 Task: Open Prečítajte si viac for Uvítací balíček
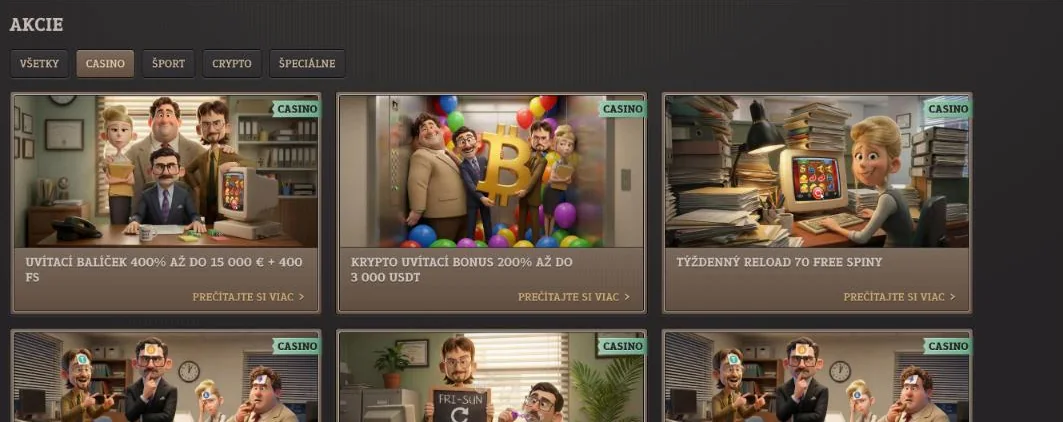[248, 297]
